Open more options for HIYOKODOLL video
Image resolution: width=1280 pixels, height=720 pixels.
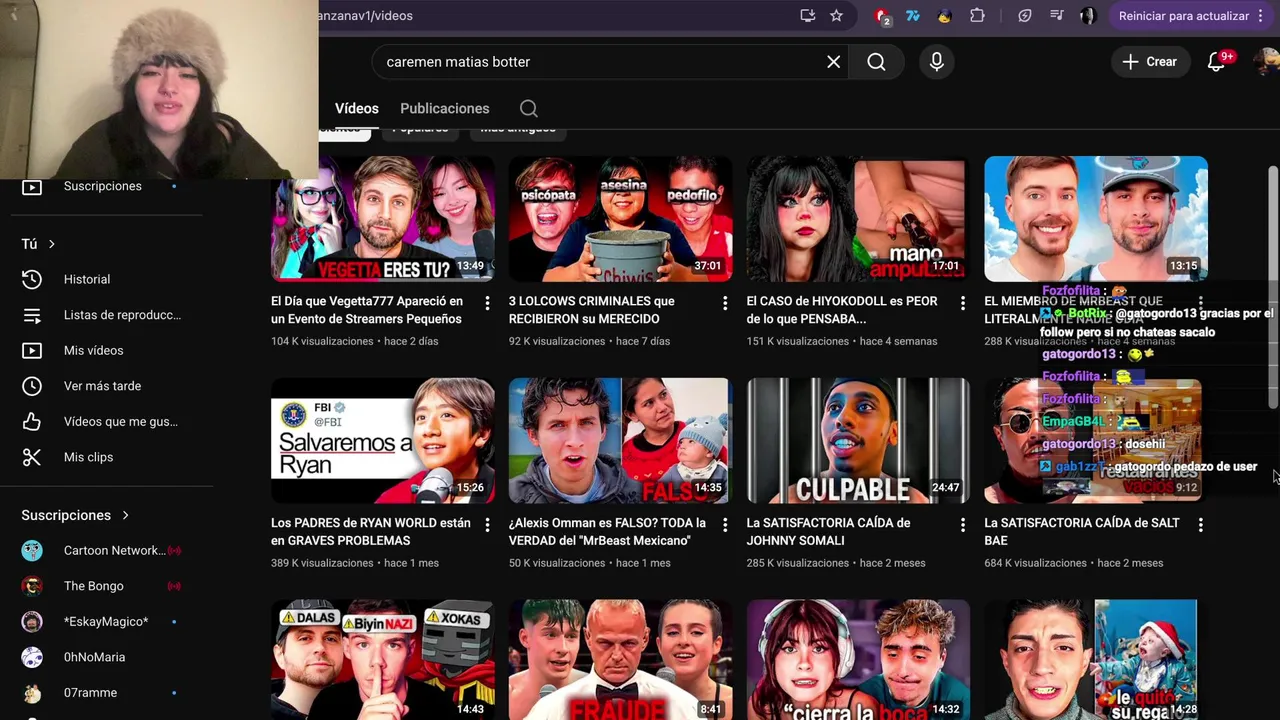963,302
